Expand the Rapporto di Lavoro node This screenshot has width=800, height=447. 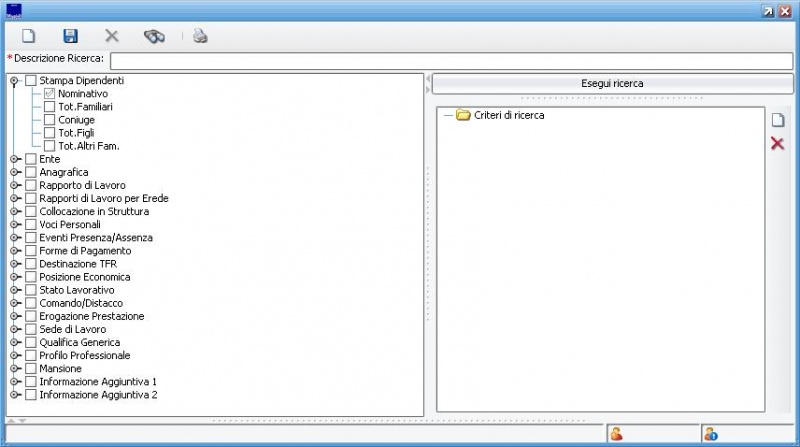click(x=14, y=185)
